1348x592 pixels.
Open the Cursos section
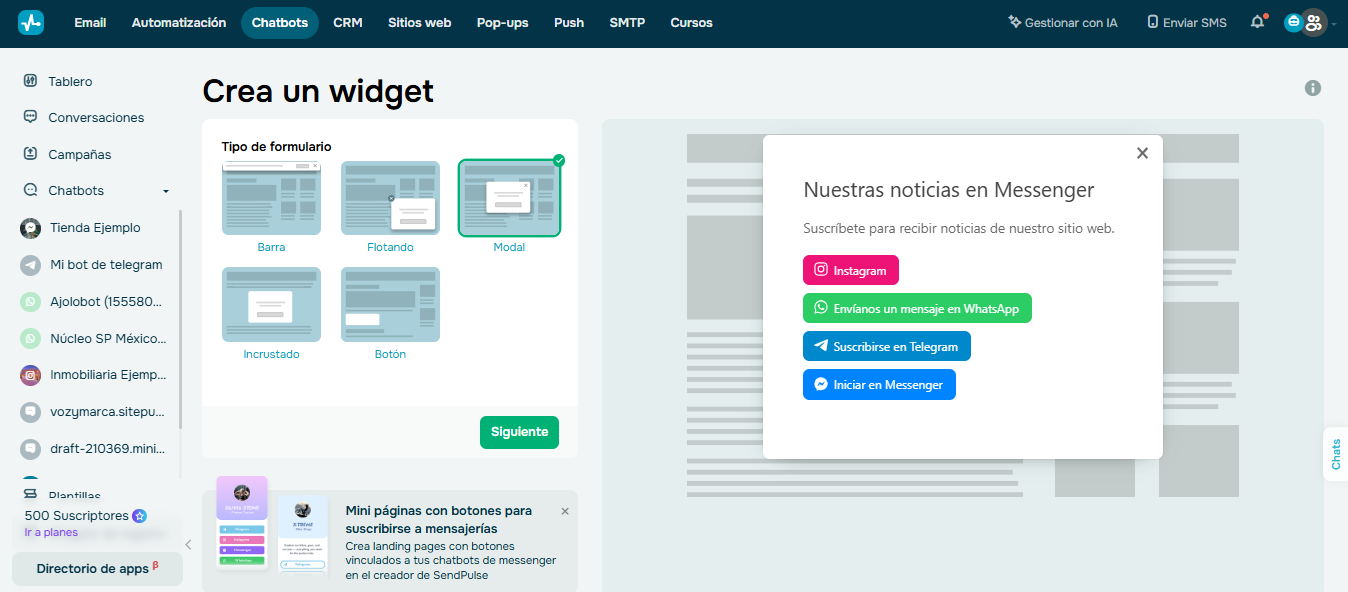click(x=692, y=22)
